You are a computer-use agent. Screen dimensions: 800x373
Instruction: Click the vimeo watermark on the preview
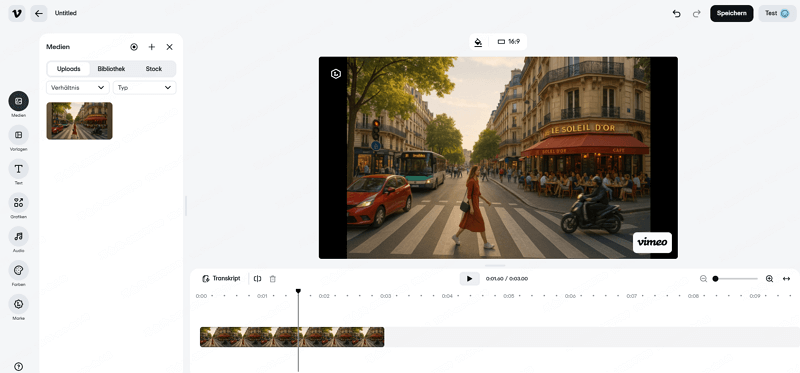tap(652, 242)
